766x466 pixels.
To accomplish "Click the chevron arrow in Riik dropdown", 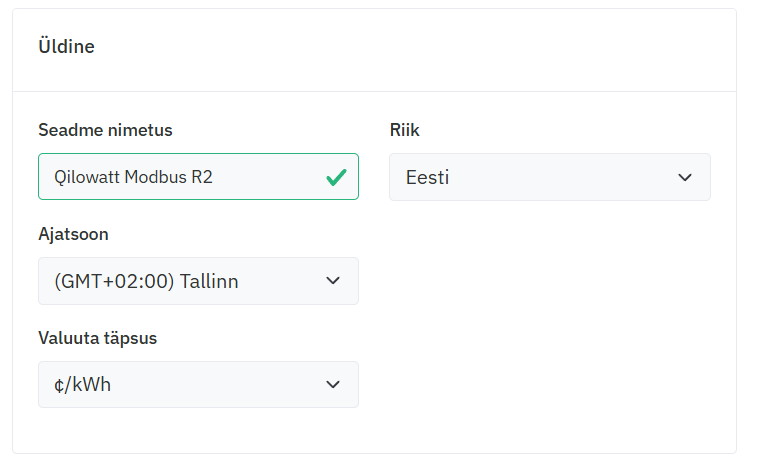I will pos(685,177).
